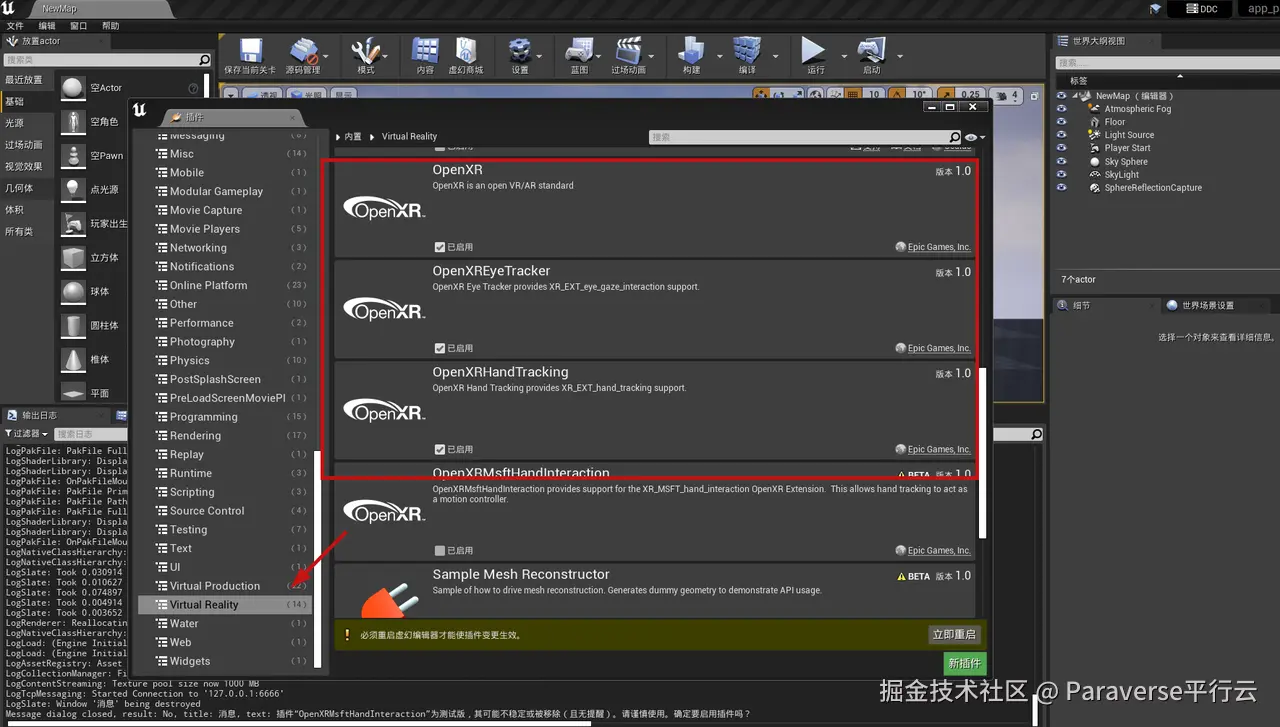The image size is (1280, 727).
Task: Click the World Outliner search field
Action: 1168,62
